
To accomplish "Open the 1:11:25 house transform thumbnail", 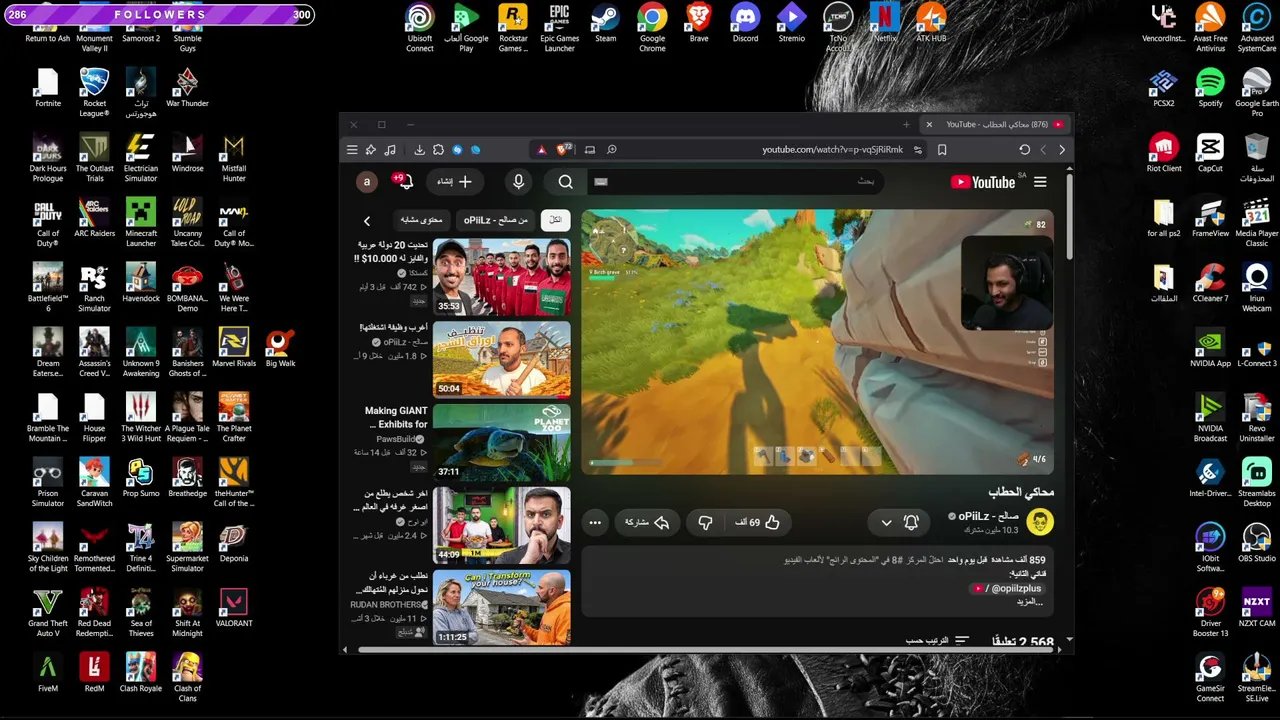I will [502, 607].
